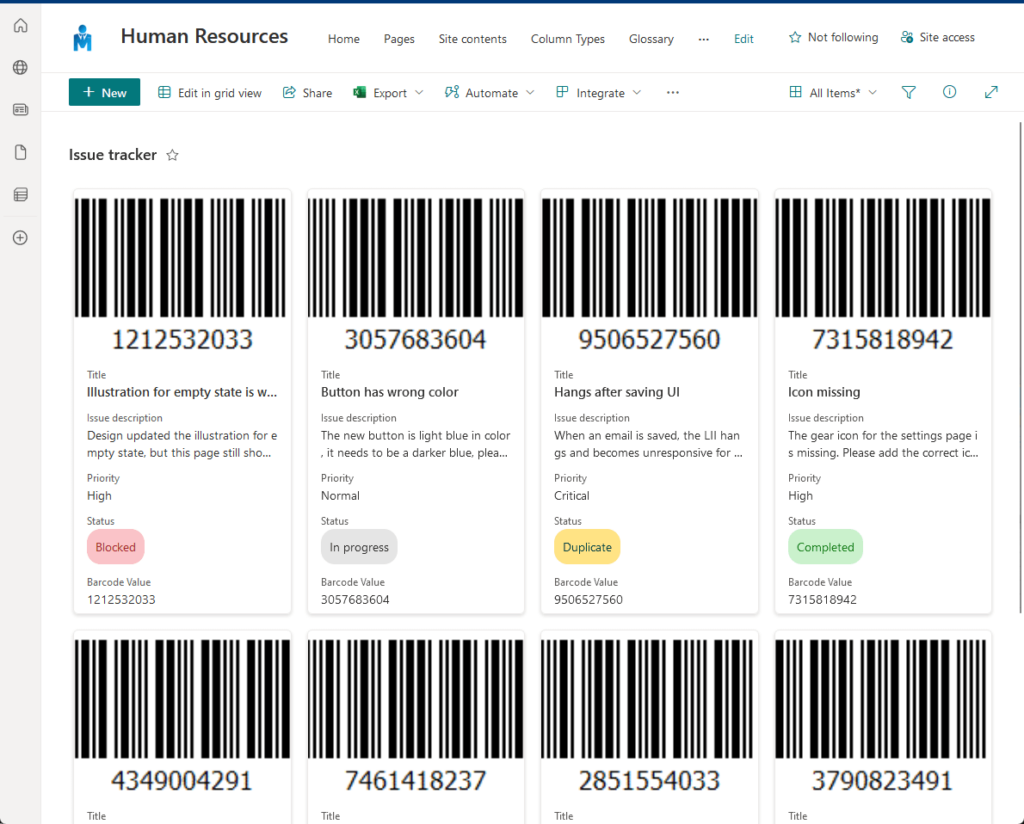This screenshot has width=1024, height=824.
Task: Click the Create plus circle icon
Action: [x=20, y=238]
